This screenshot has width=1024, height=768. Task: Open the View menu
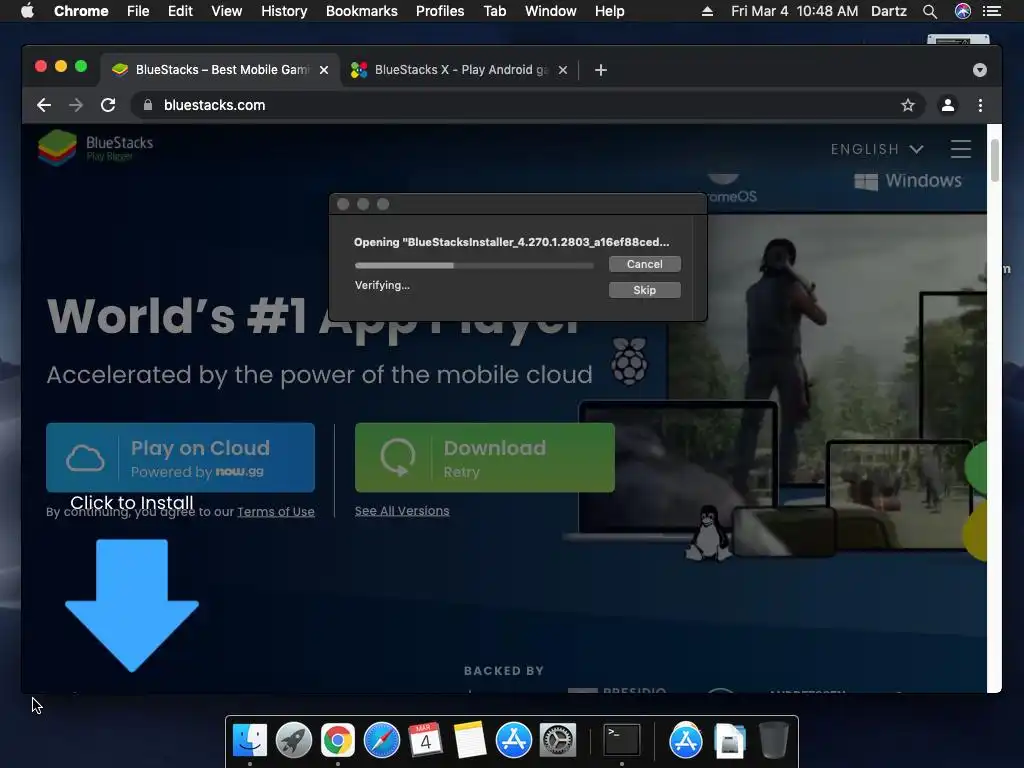pos(227,11)
